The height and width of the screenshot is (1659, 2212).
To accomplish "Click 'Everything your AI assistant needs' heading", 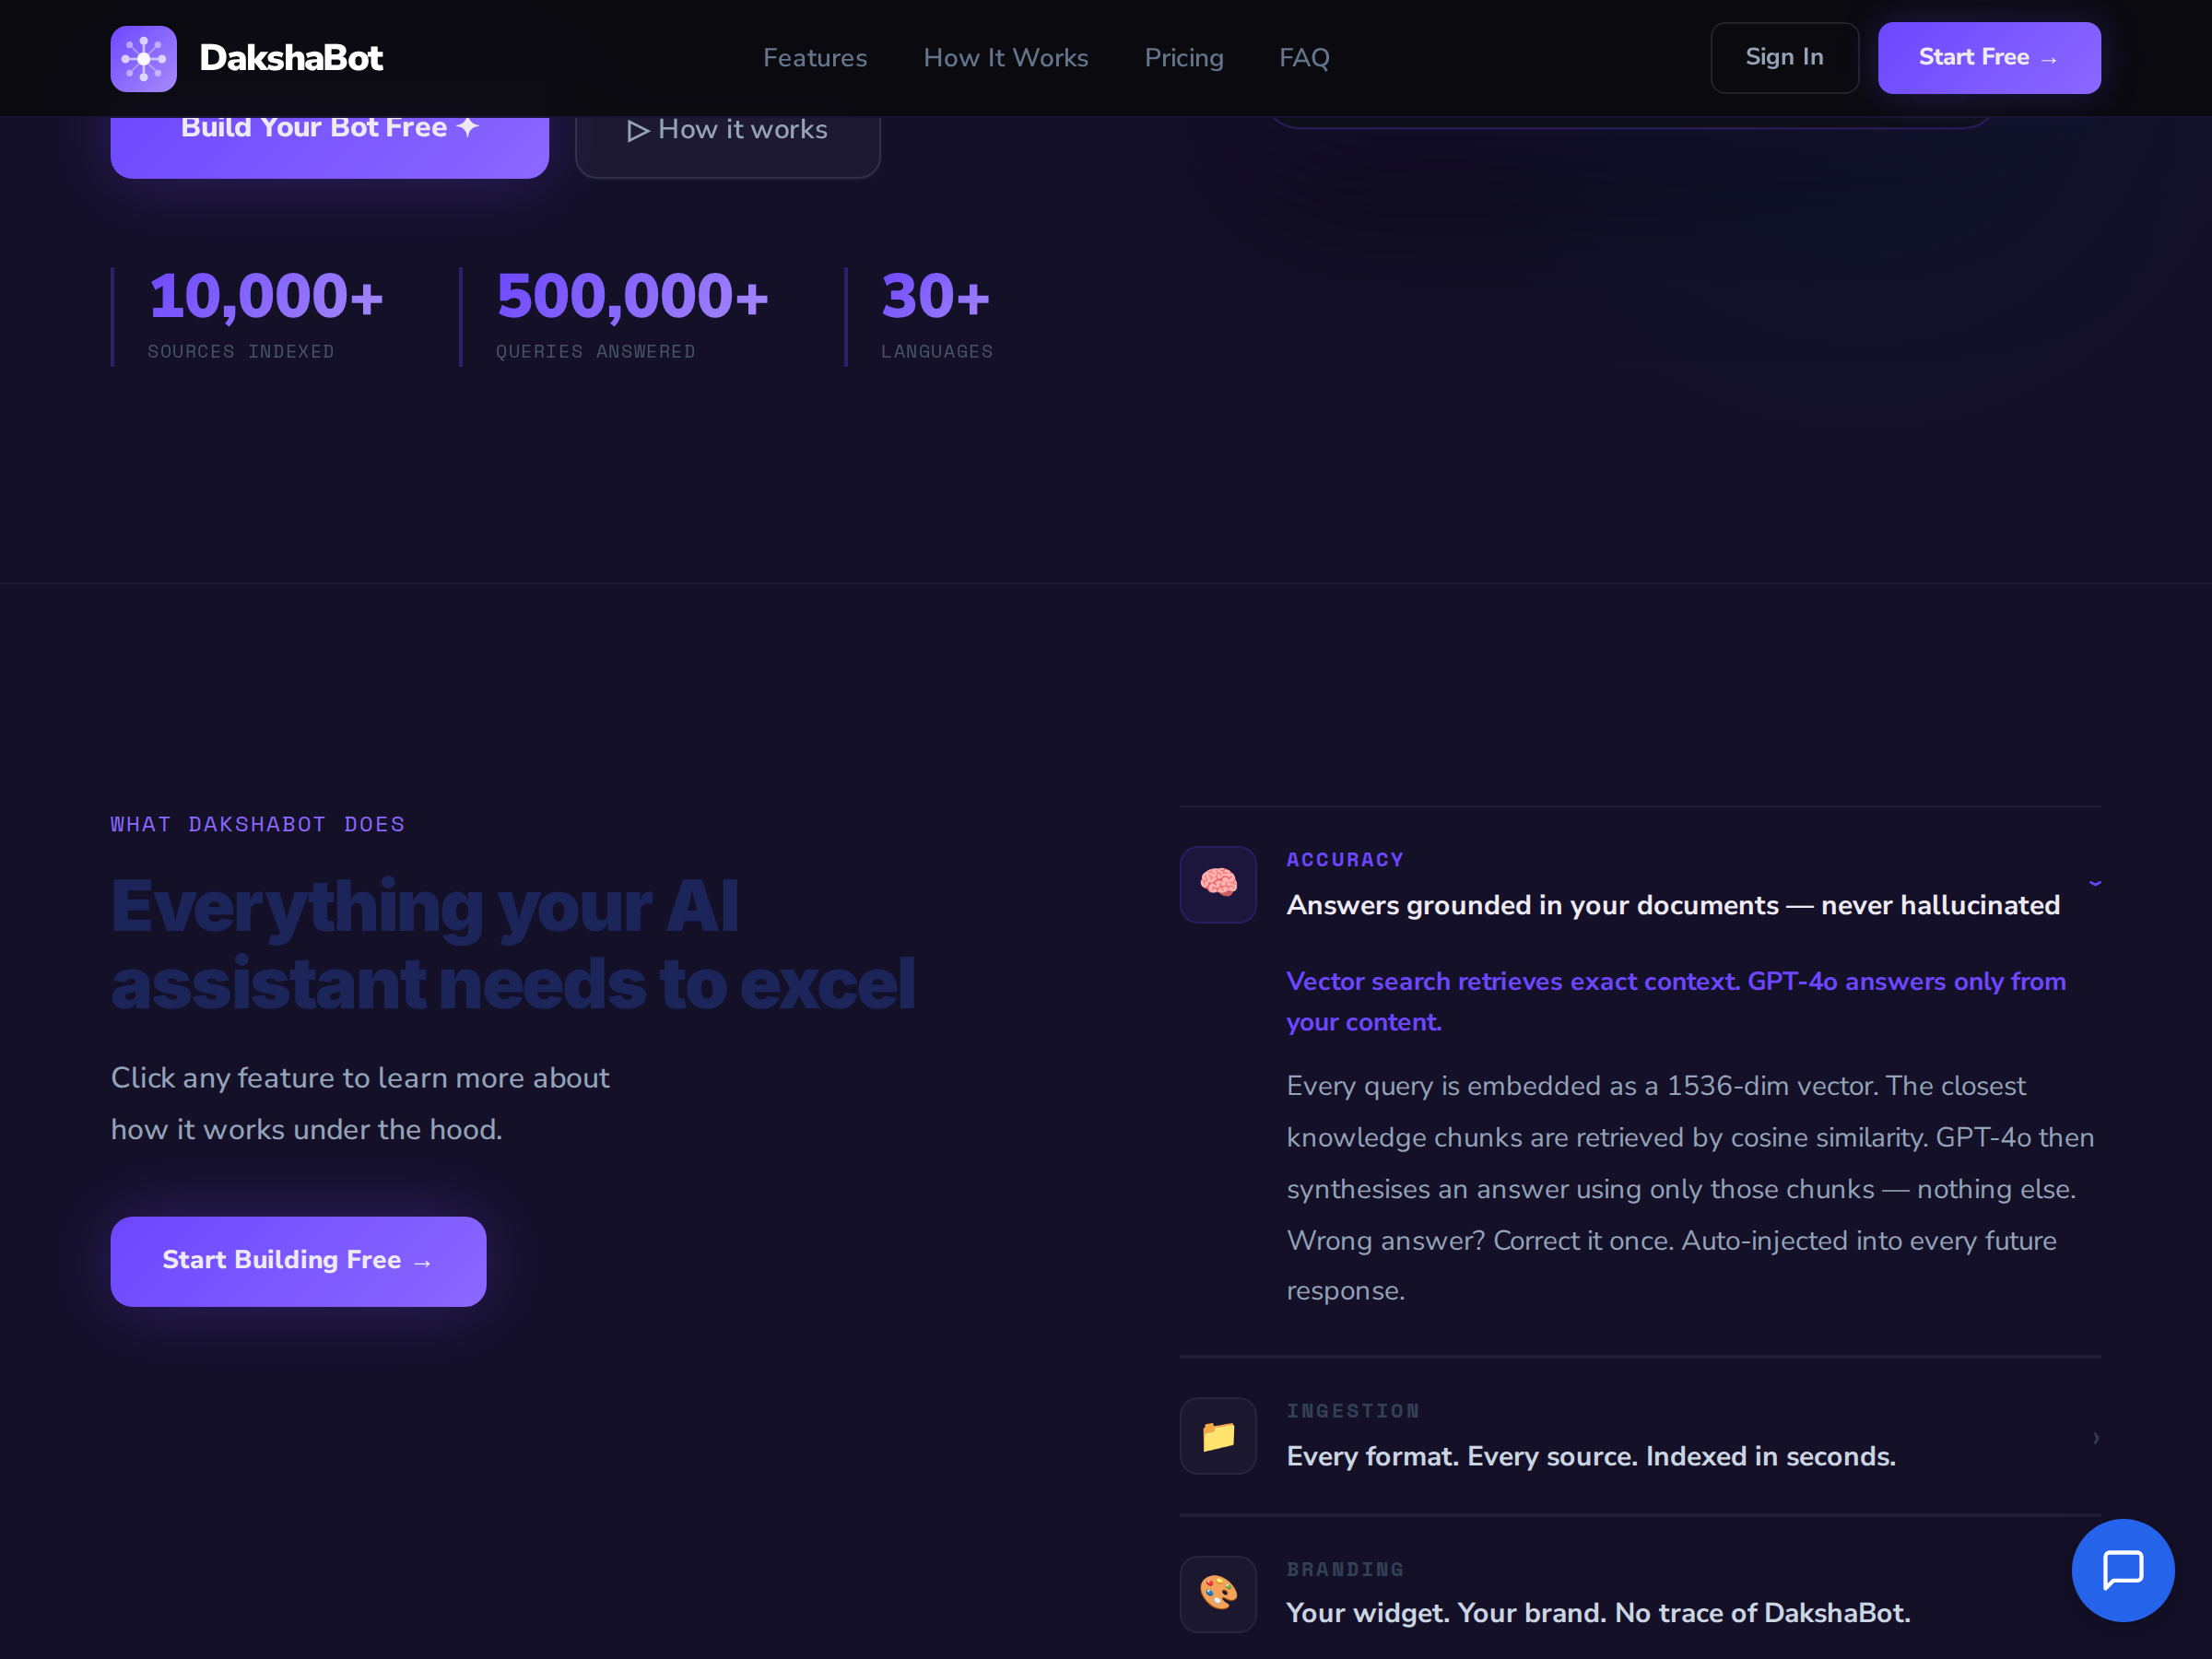I will [513, 945].
